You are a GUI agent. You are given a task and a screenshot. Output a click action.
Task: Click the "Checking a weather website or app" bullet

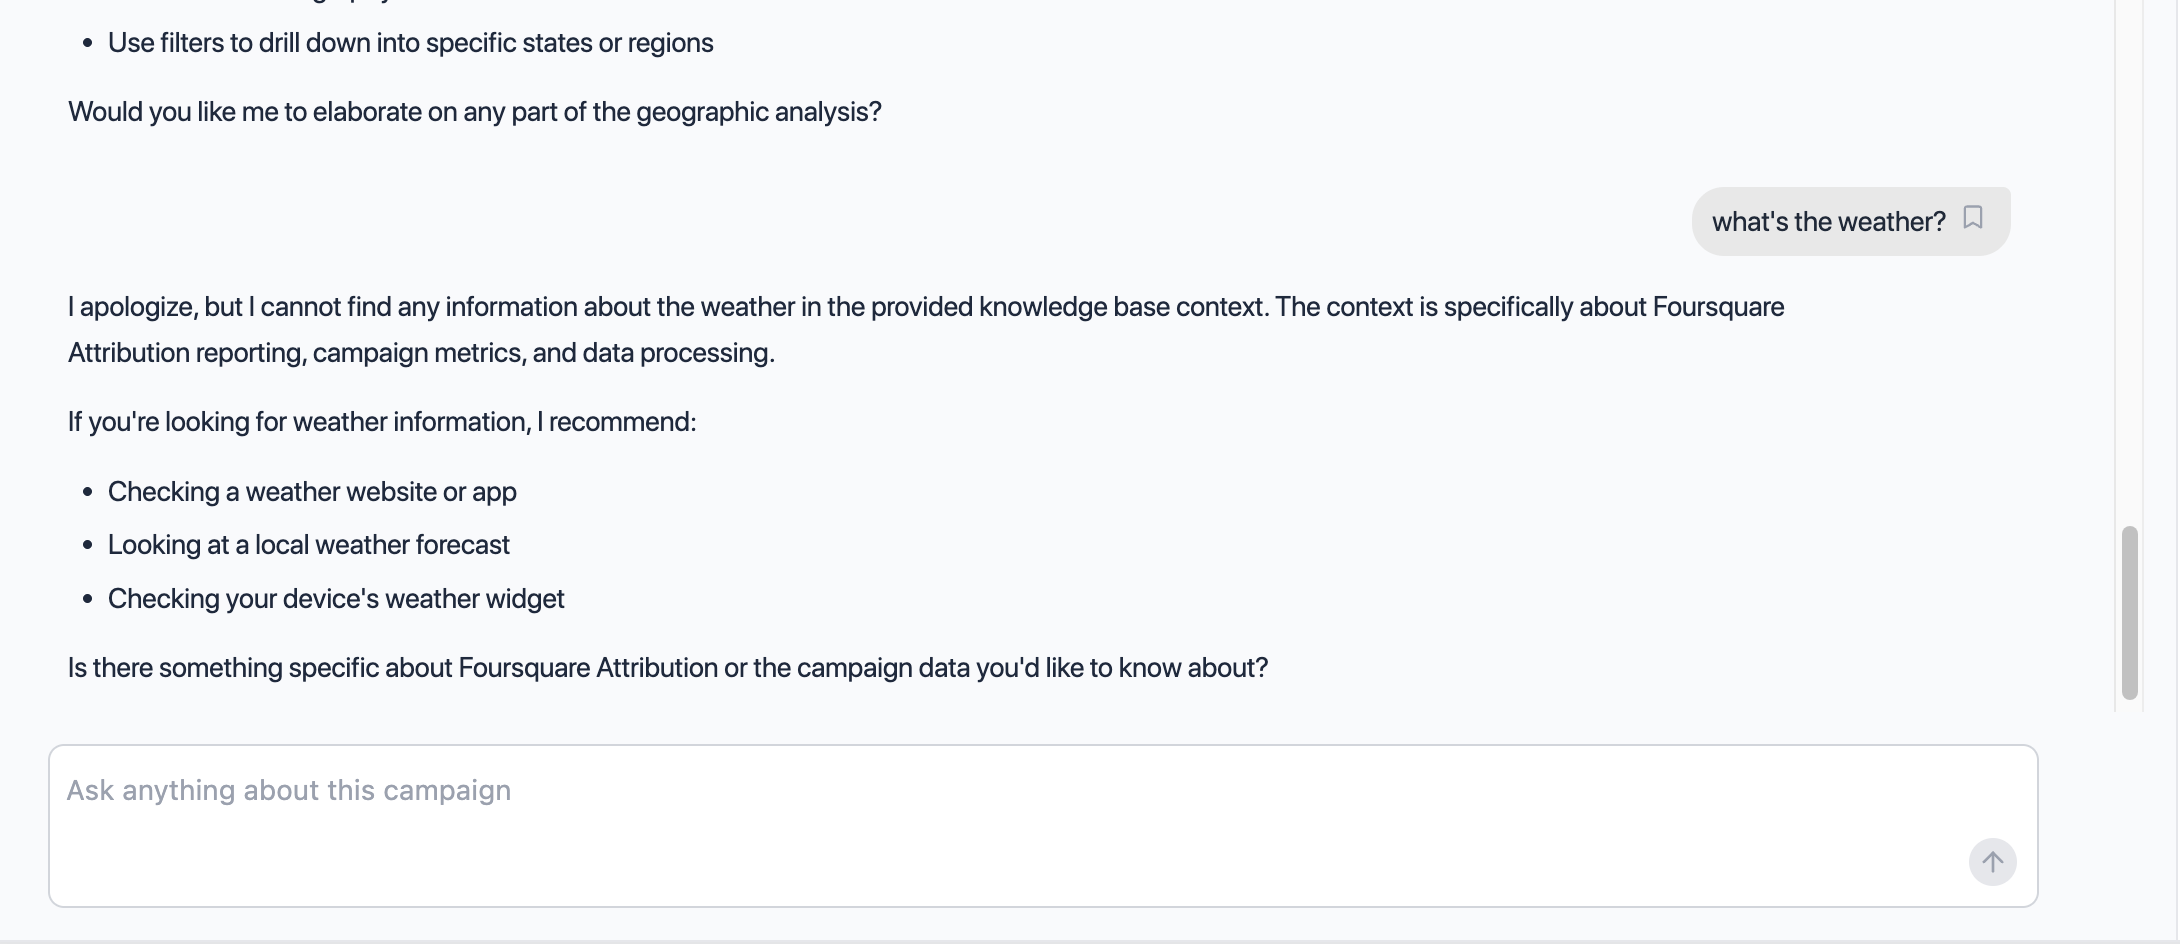(312, 492)
